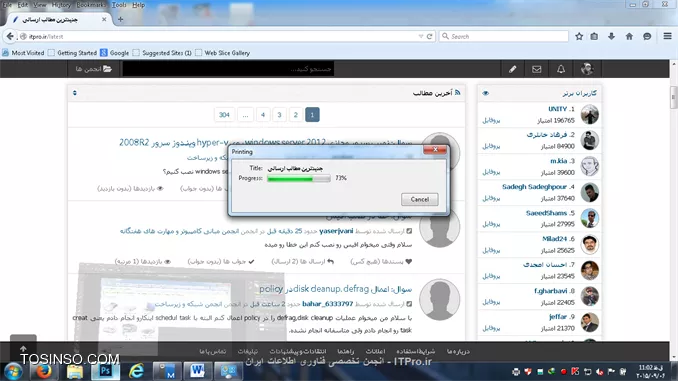Open Photoshop from the taskbar
The width and height of the screenshot is (678, 381).
(x=106, y=371)
